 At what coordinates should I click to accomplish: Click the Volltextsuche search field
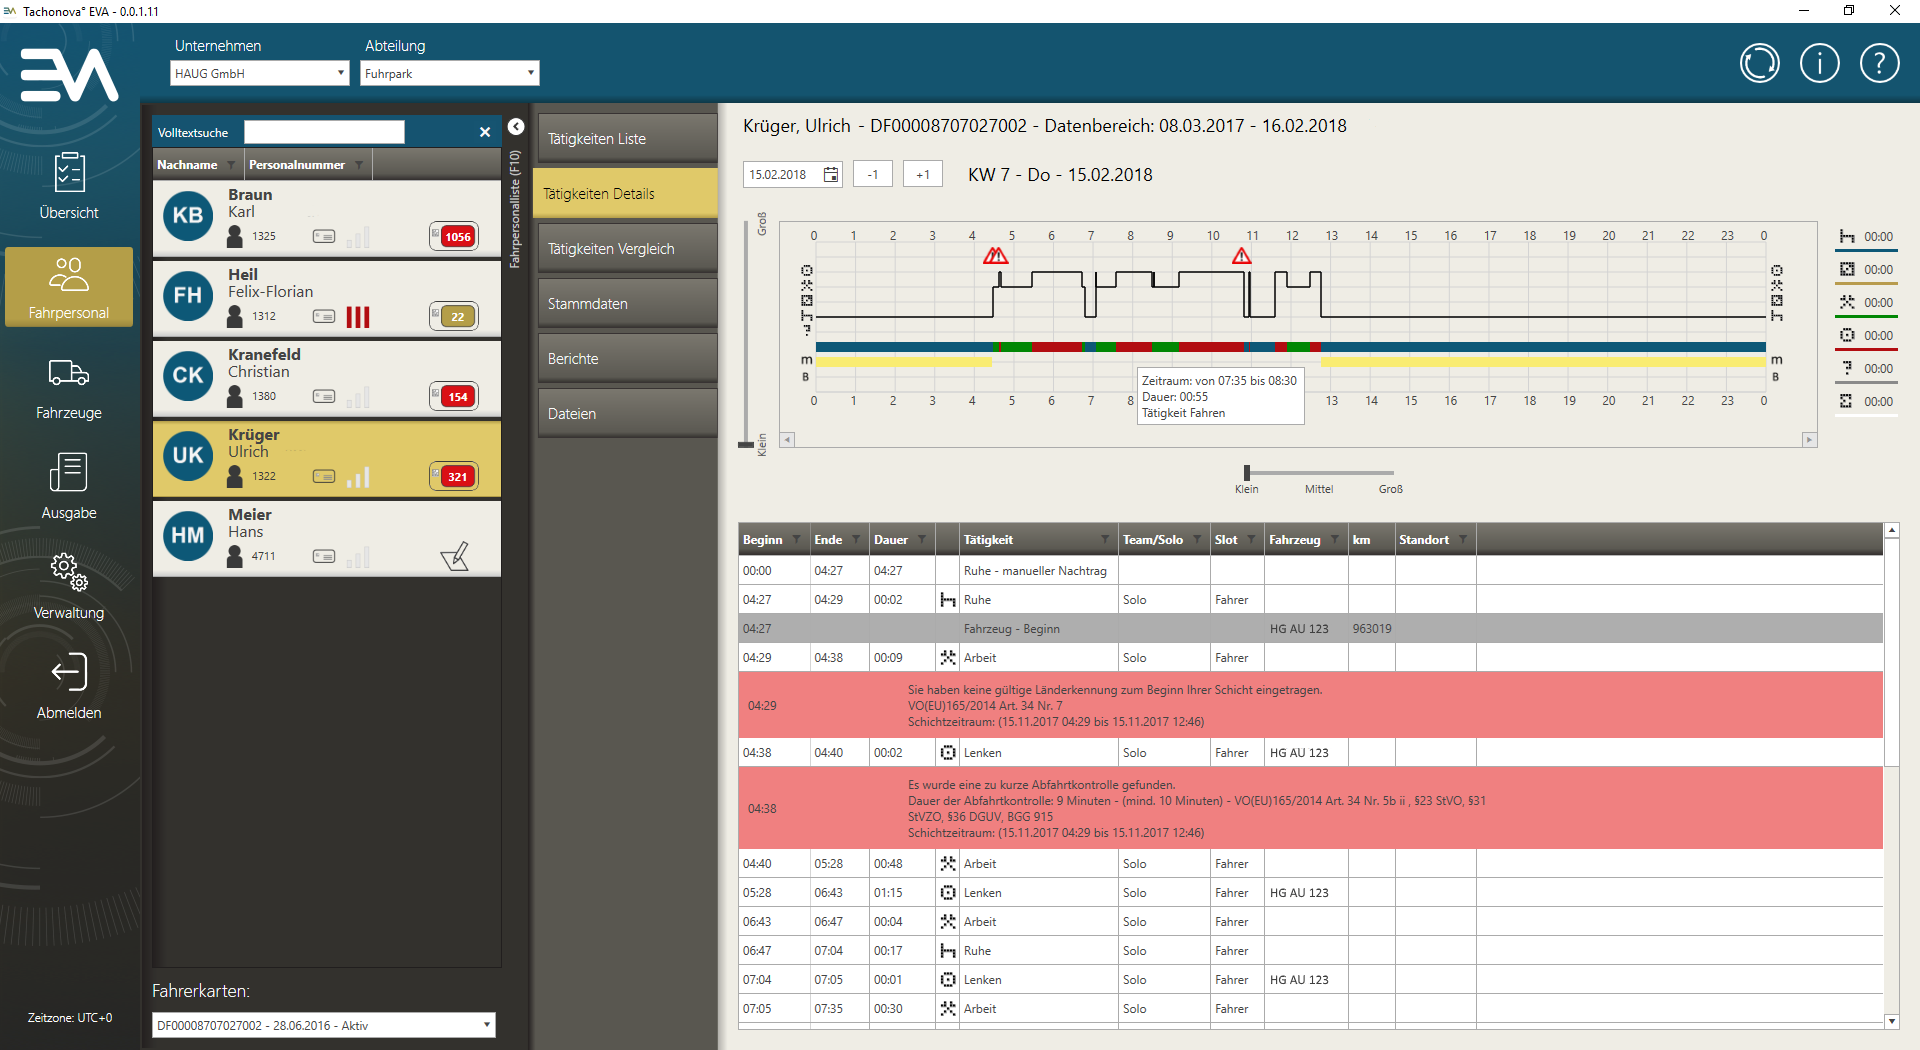click(x=324, y=132)
